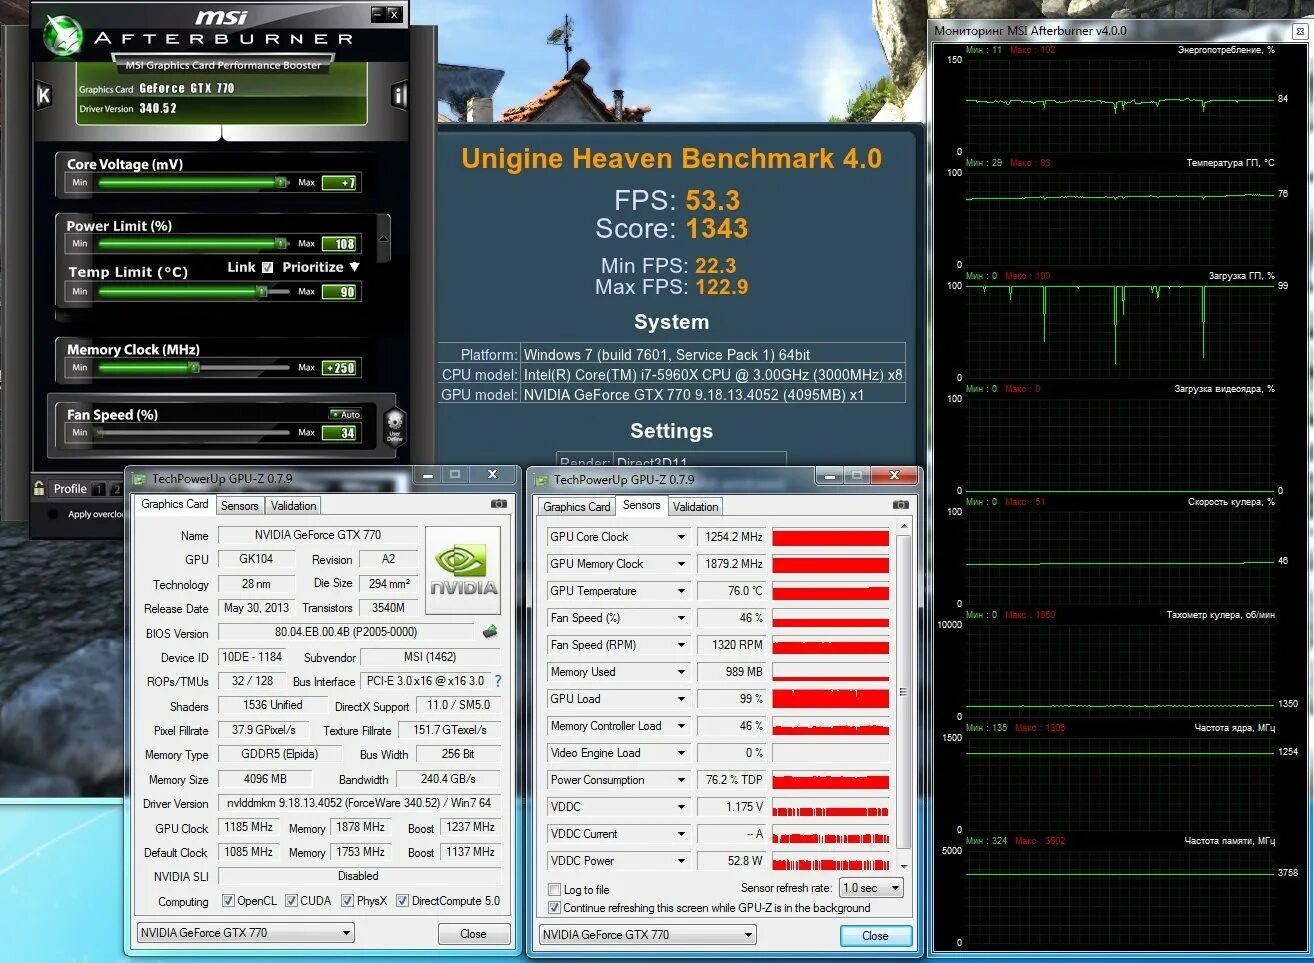Open Validation tab in Sensors window
The width and height of the screenshot is (1314, 963).
(695, 507)
